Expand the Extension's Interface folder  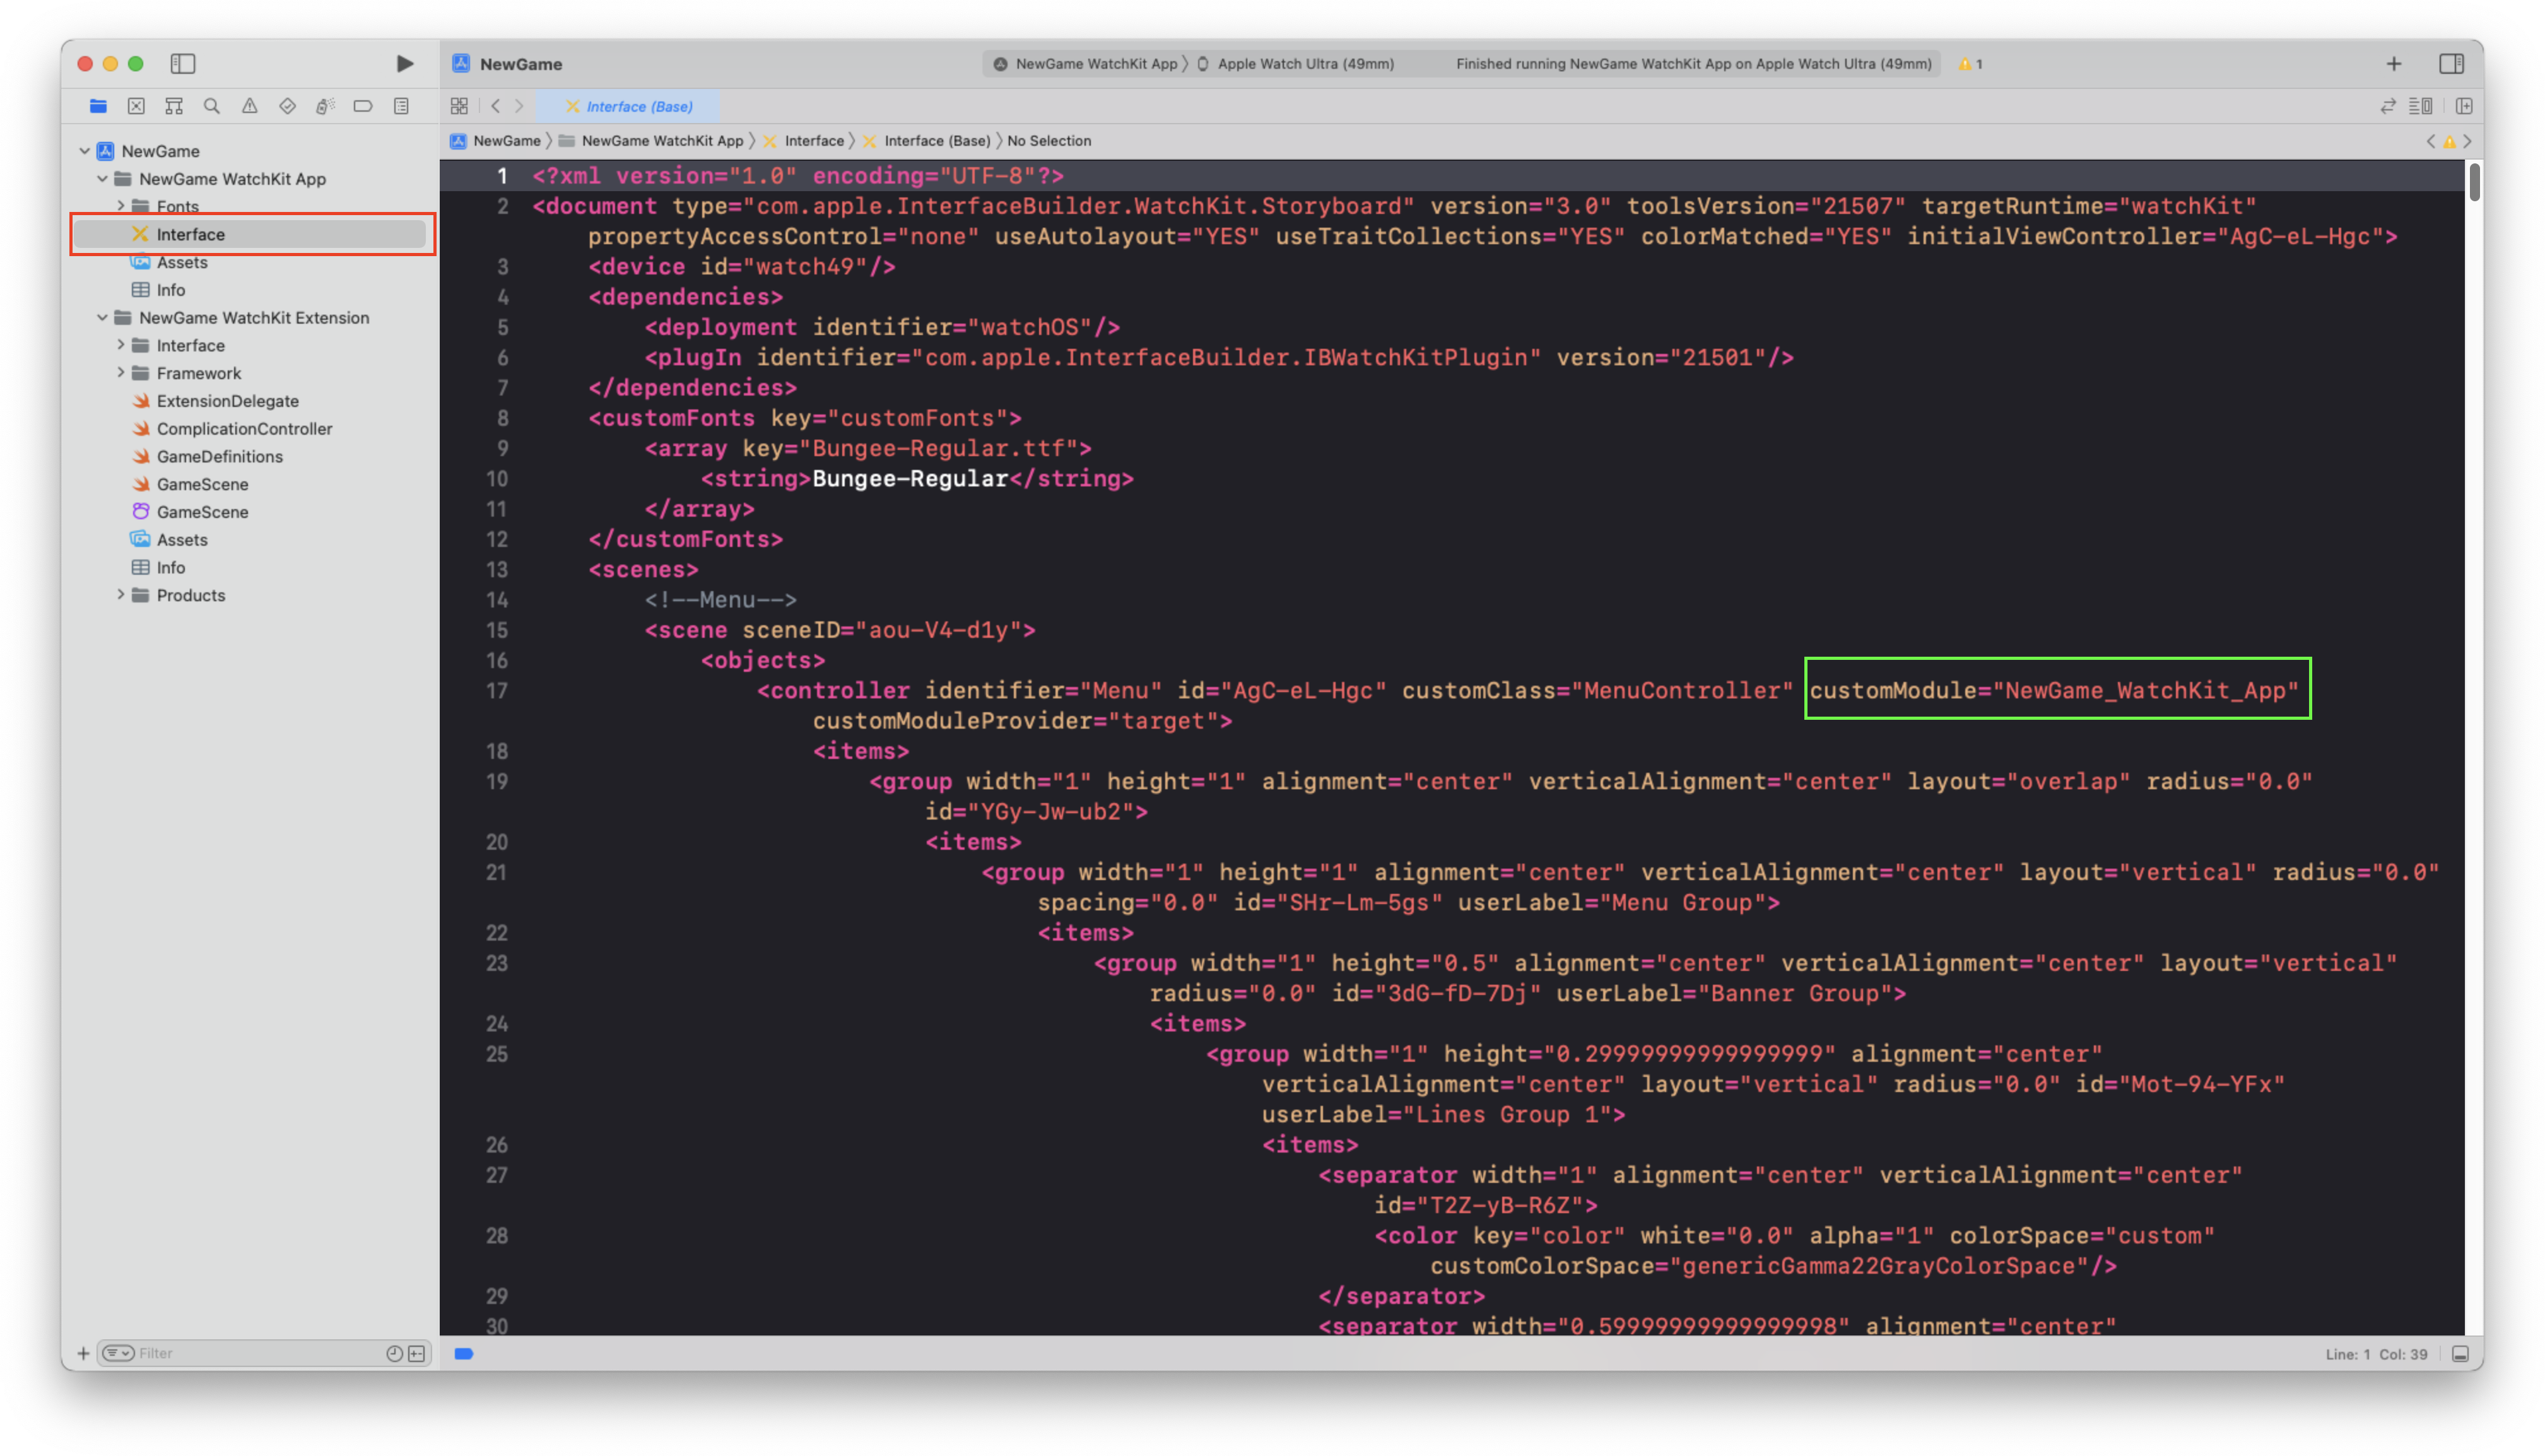pyautogui.click(x=120, y=345)
